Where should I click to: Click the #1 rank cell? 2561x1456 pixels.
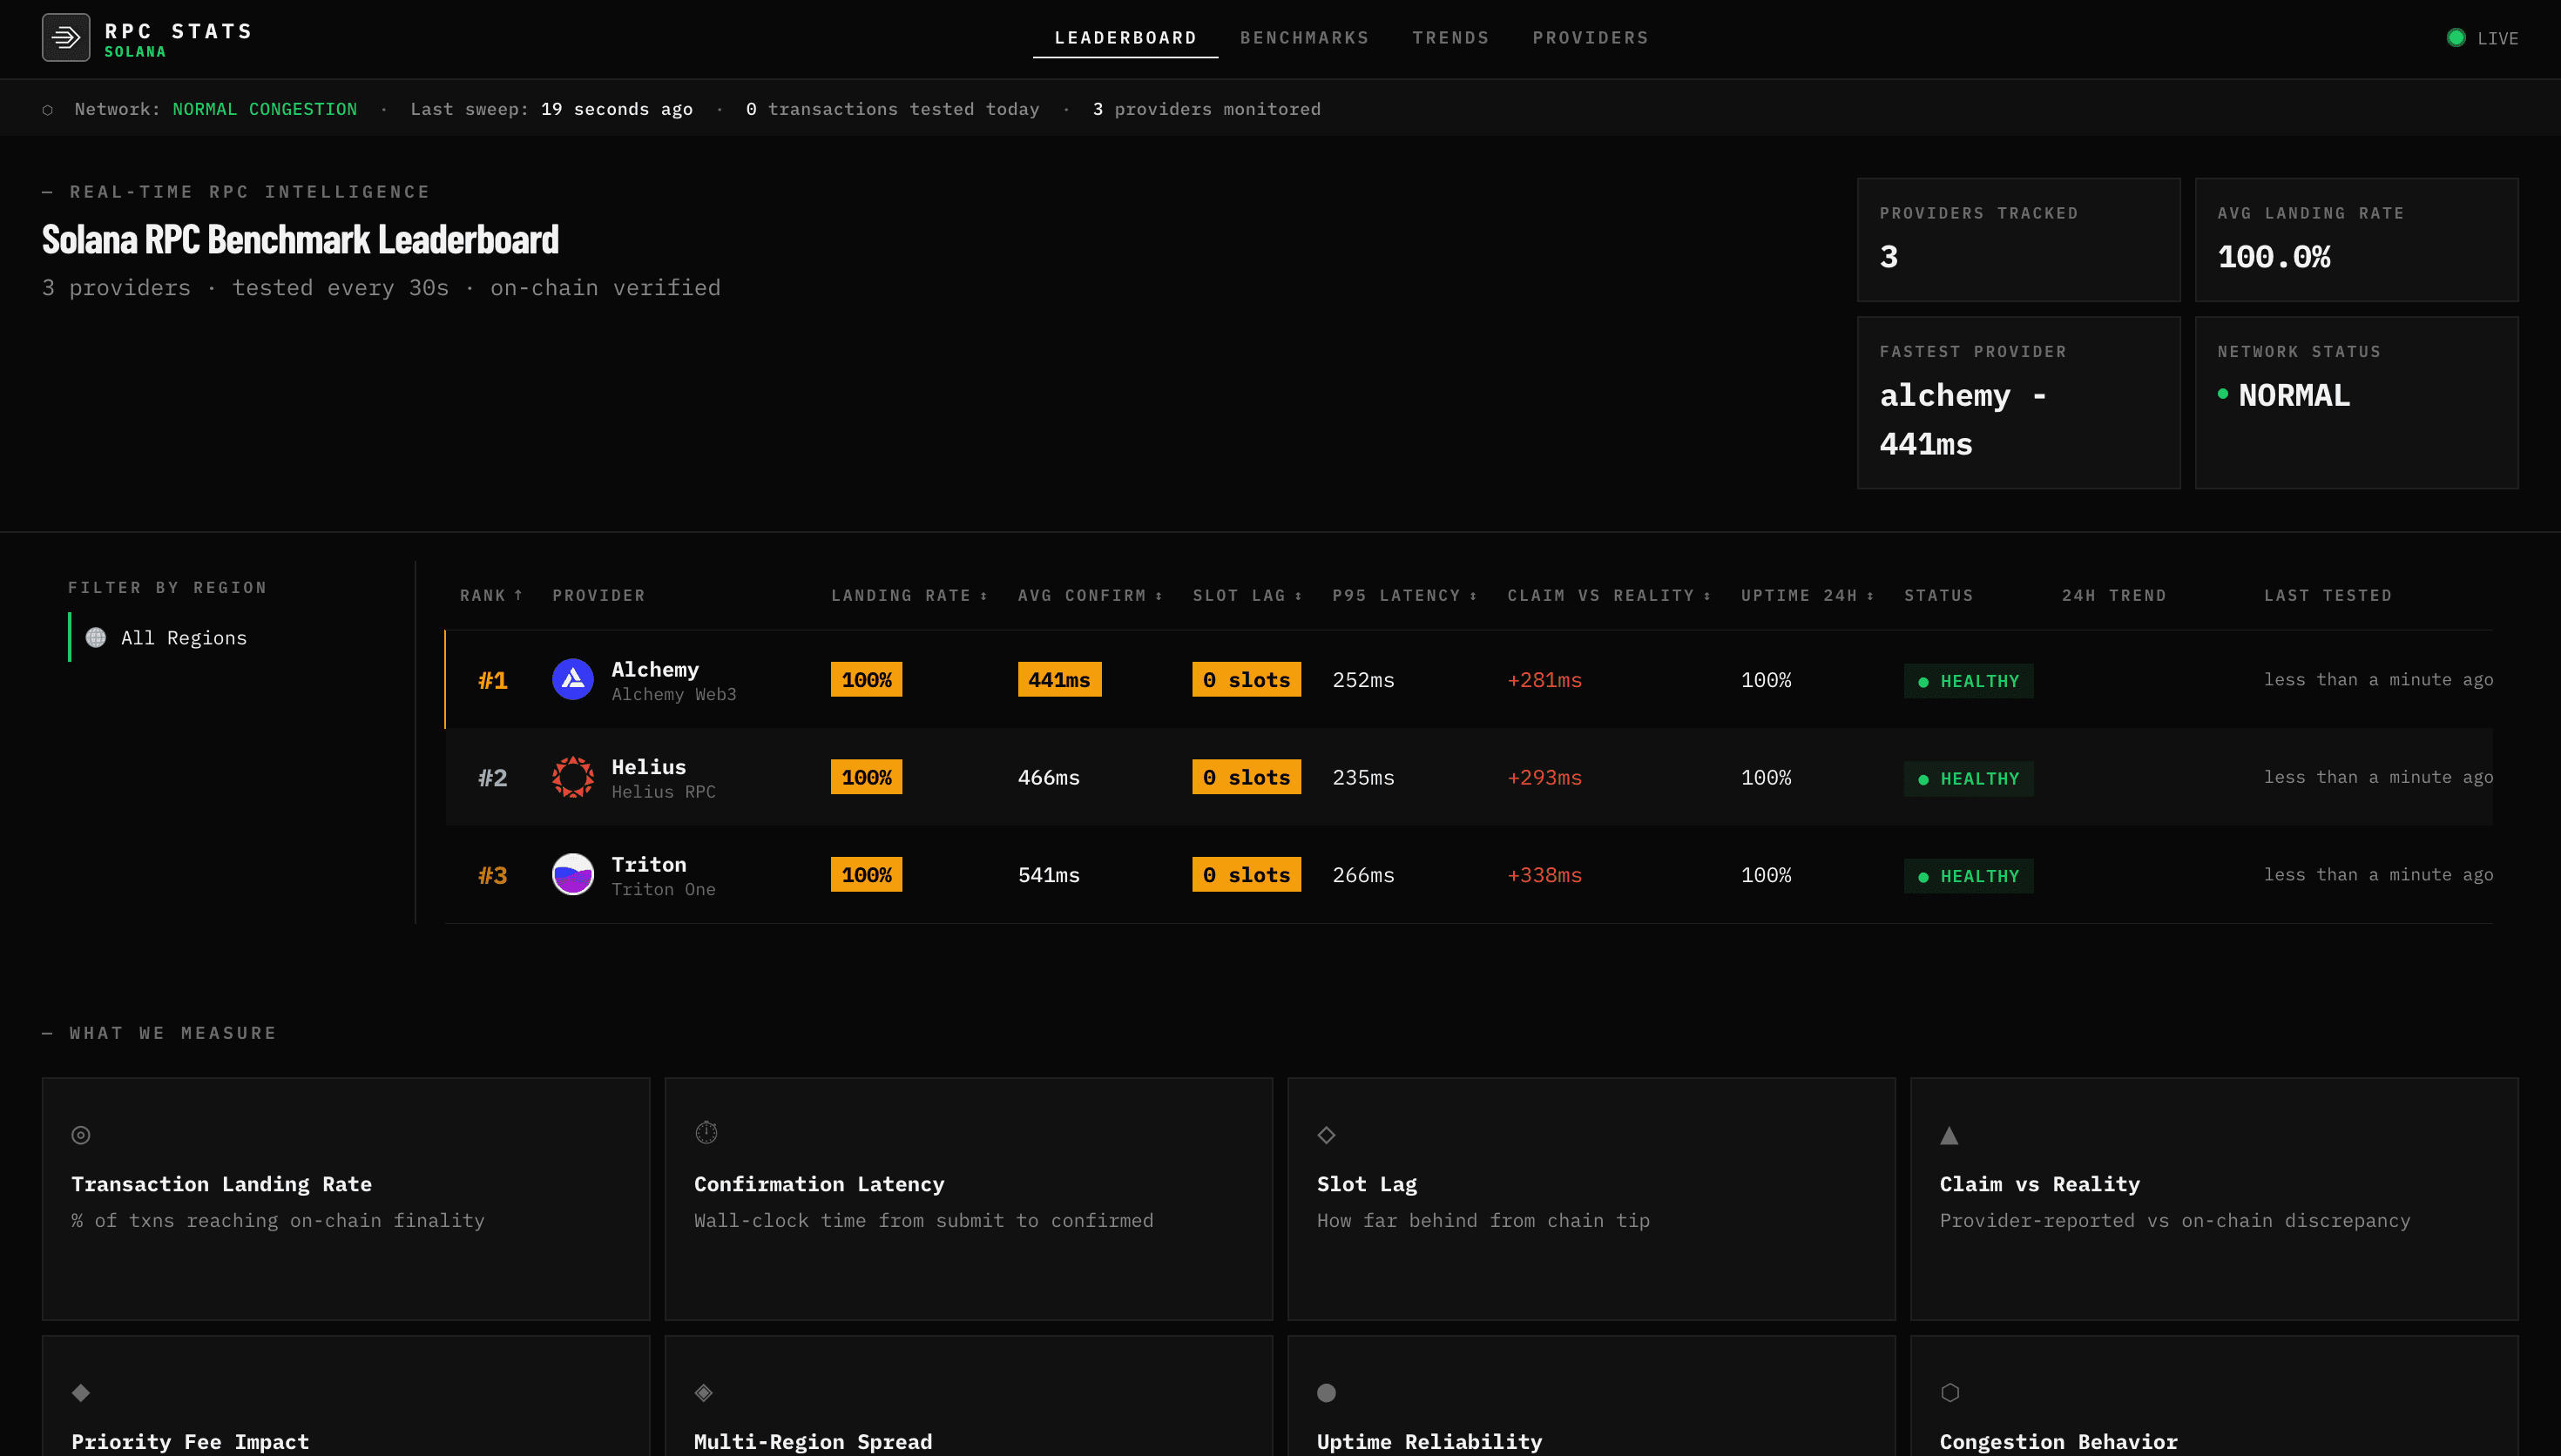pos(492,681)
